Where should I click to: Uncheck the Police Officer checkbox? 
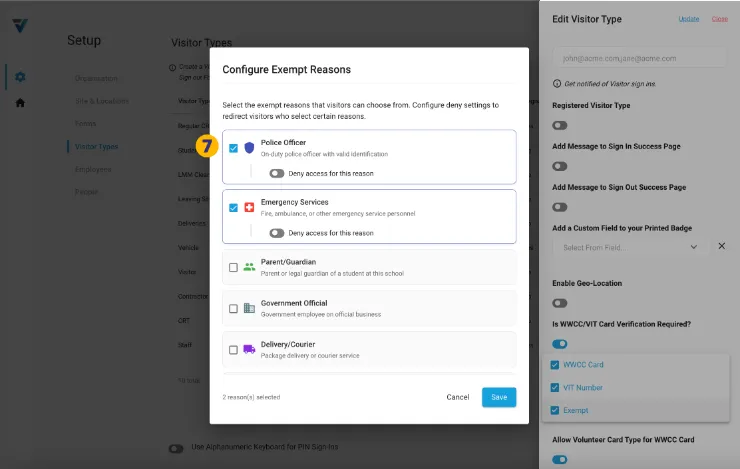point(233,148)
